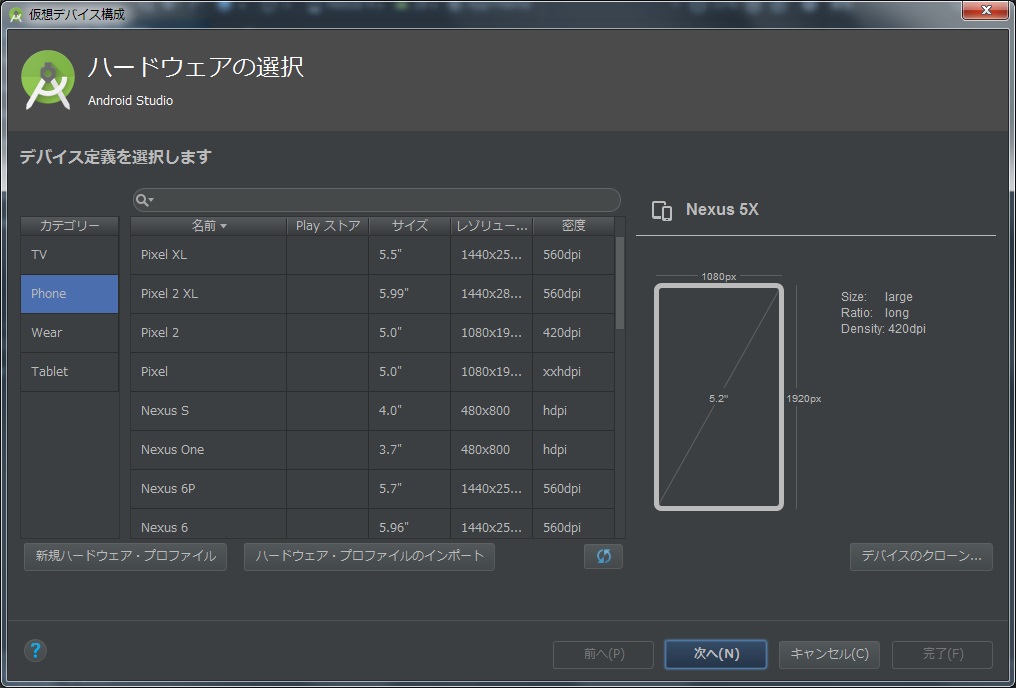
Task: Click the 4.0" size cell
Action: [x=410, y=411]
